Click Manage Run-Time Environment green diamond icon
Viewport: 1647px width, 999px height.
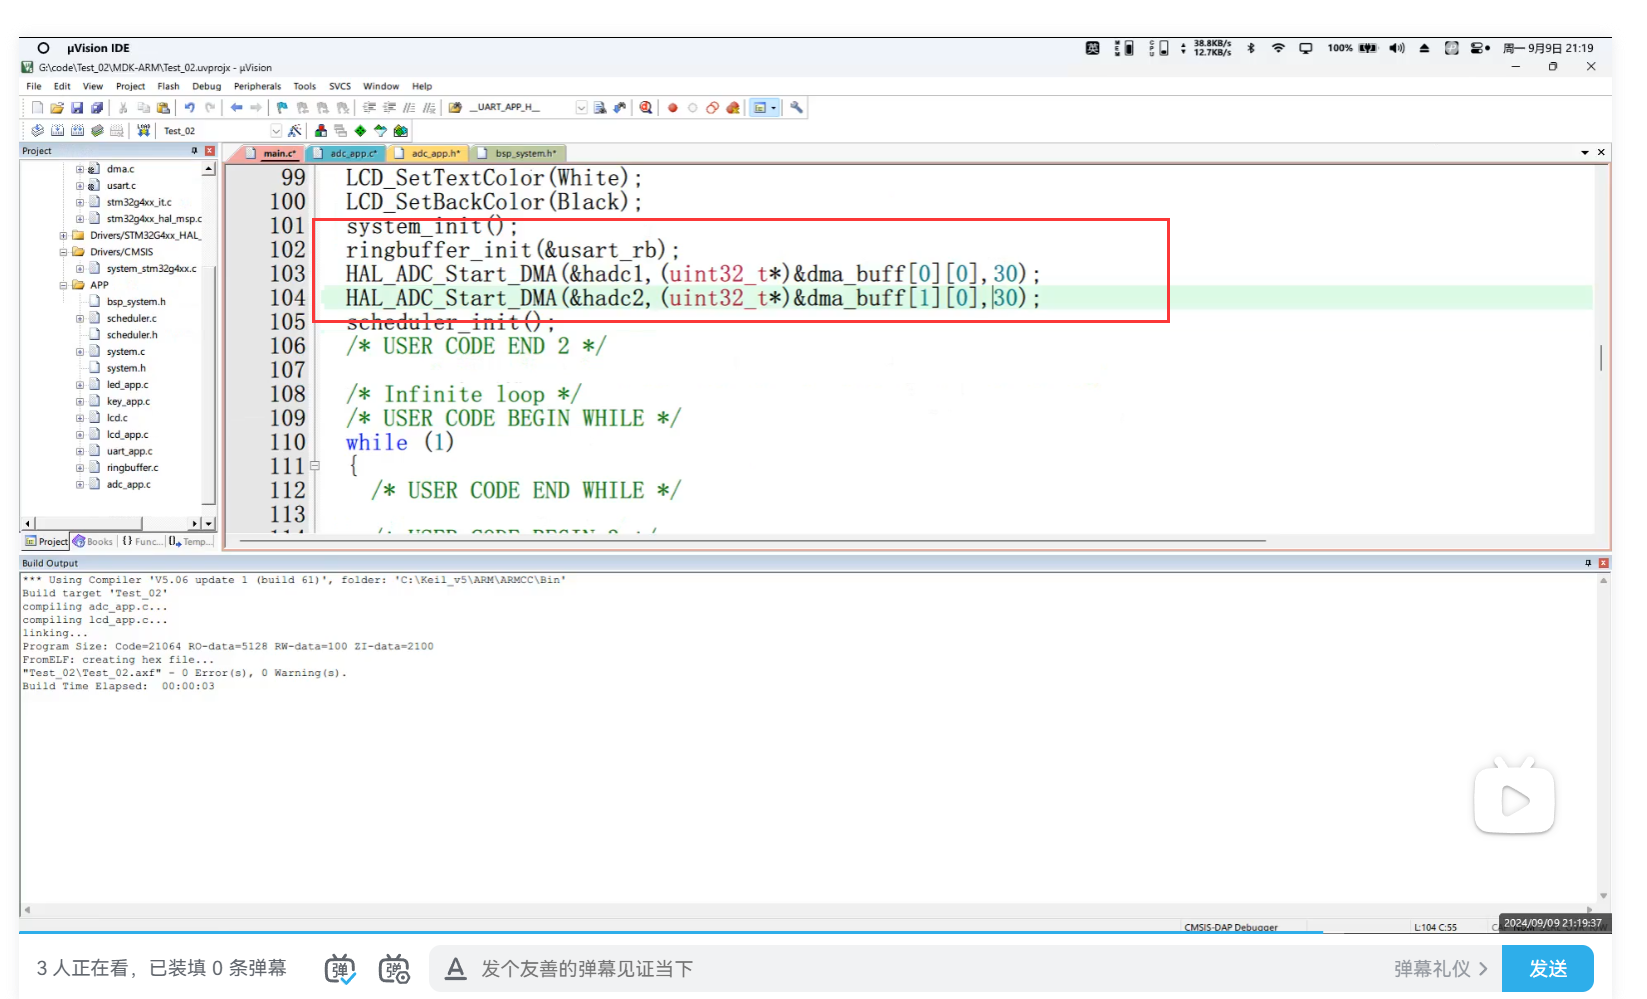click(x=360, y=131)
